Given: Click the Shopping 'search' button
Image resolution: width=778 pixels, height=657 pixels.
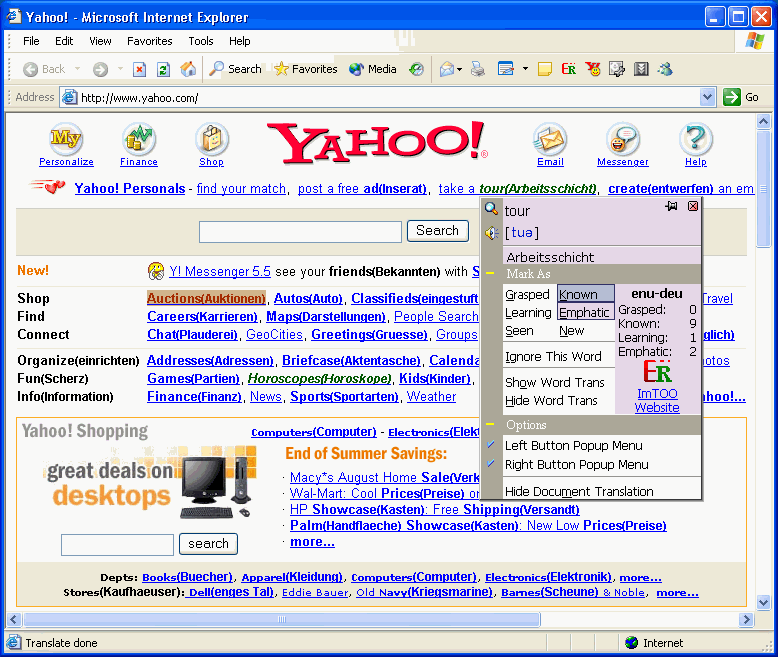Looking at the screenshot, I should 208,544.
